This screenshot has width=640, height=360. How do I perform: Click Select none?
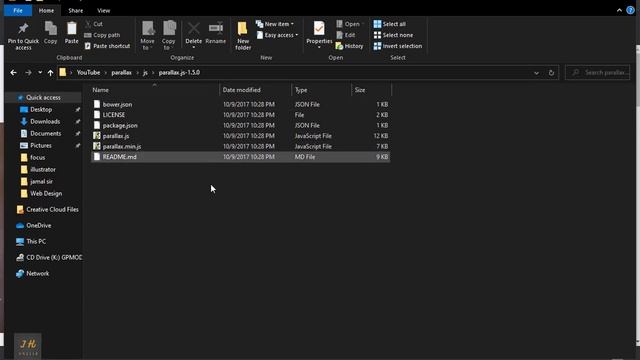(x=393, y=35)
